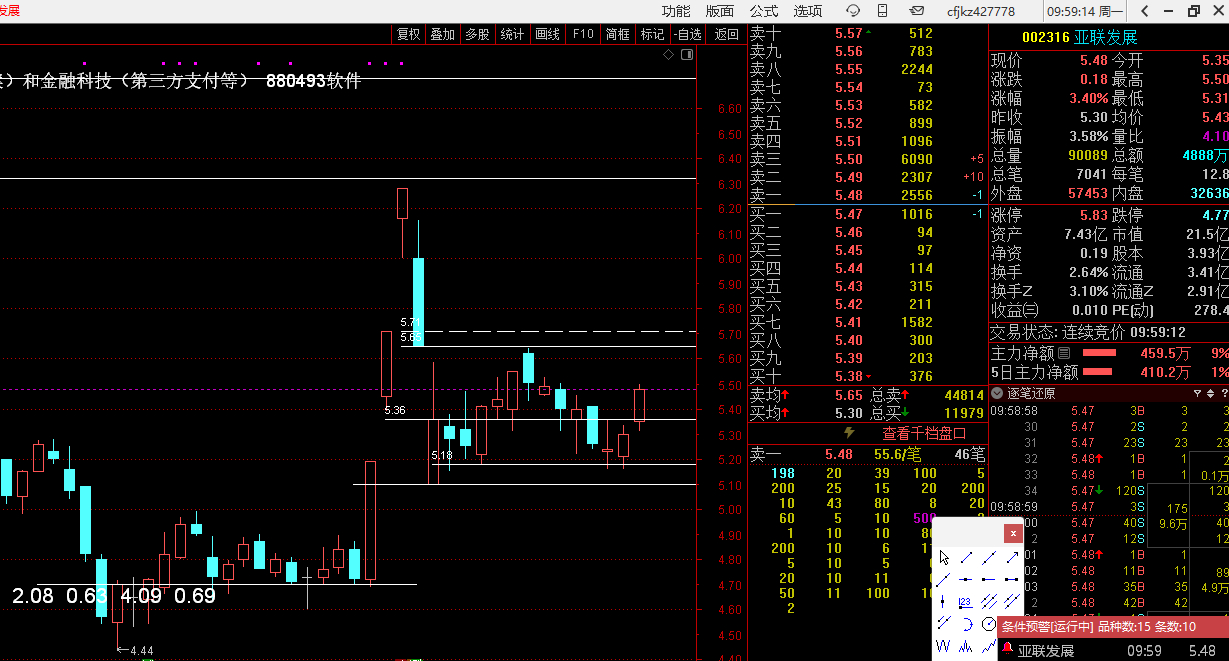
Task: Select the circle drawing tool
Action: (989, 624)
